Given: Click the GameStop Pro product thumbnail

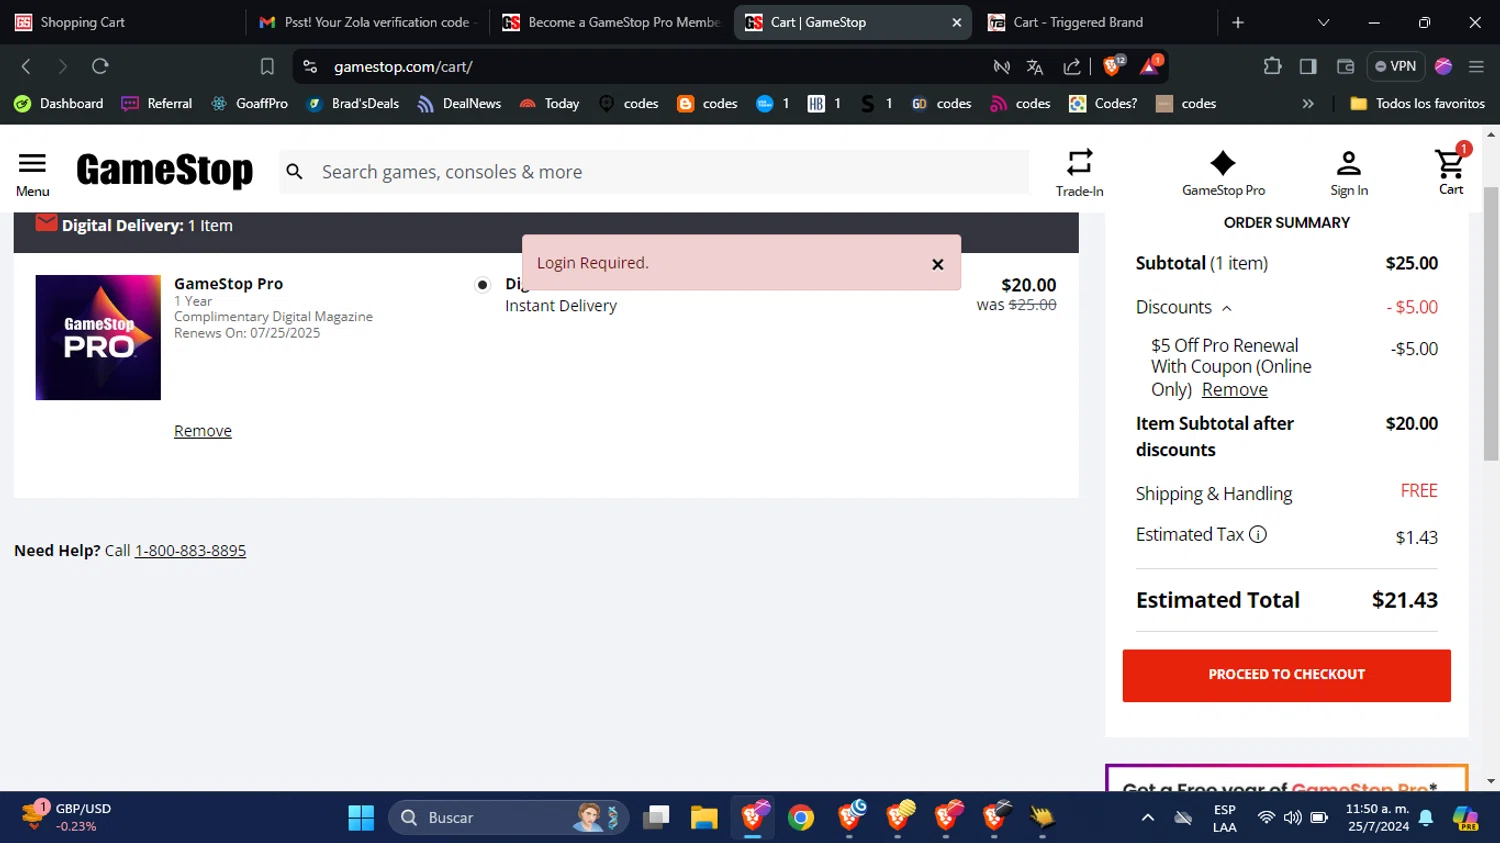Looking at the screenshot, I should click(x=98, y=338).
